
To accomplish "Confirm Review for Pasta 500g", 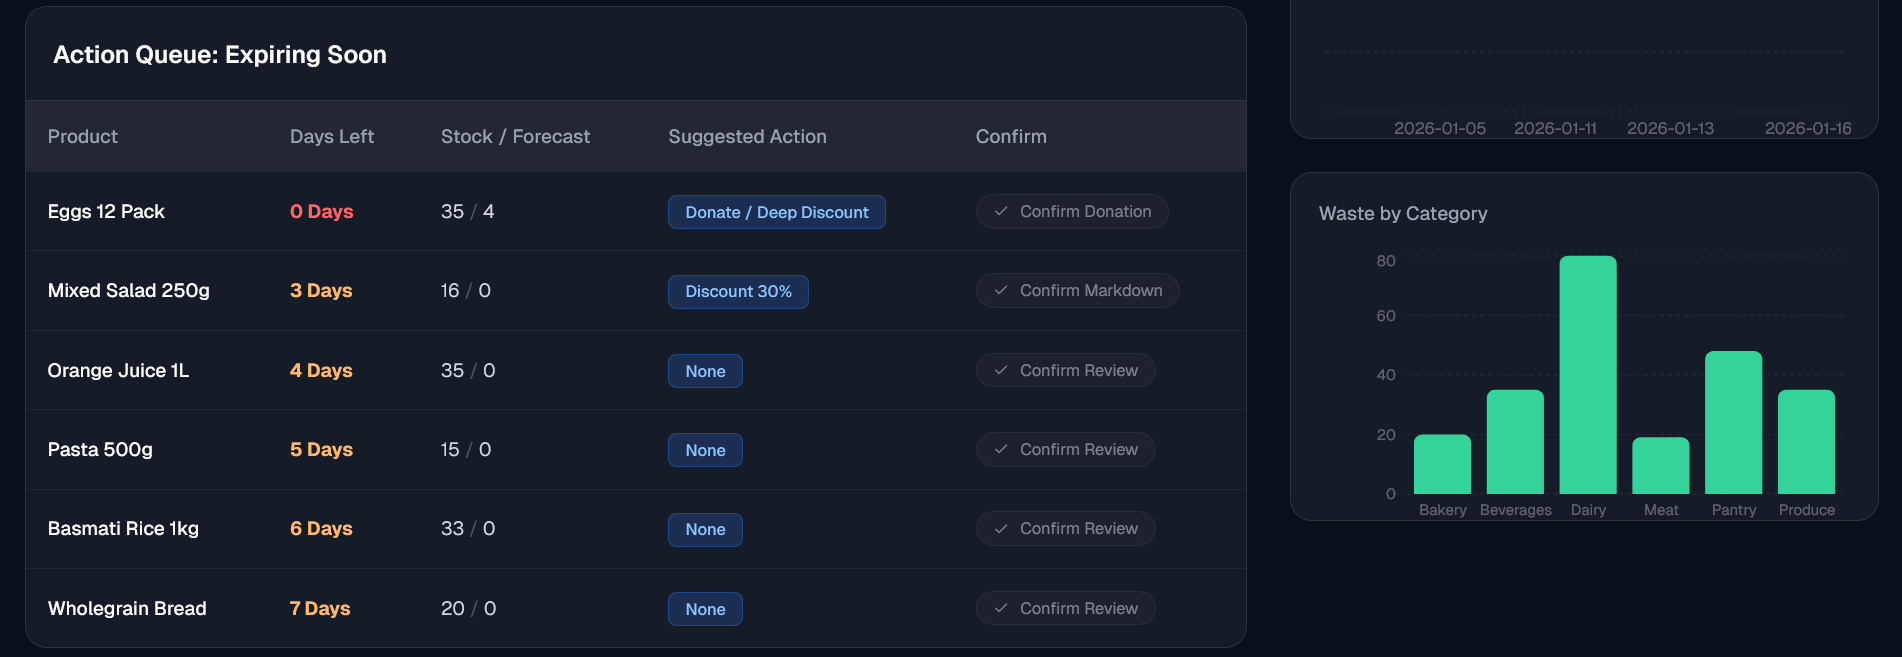I will [1066, 450].
